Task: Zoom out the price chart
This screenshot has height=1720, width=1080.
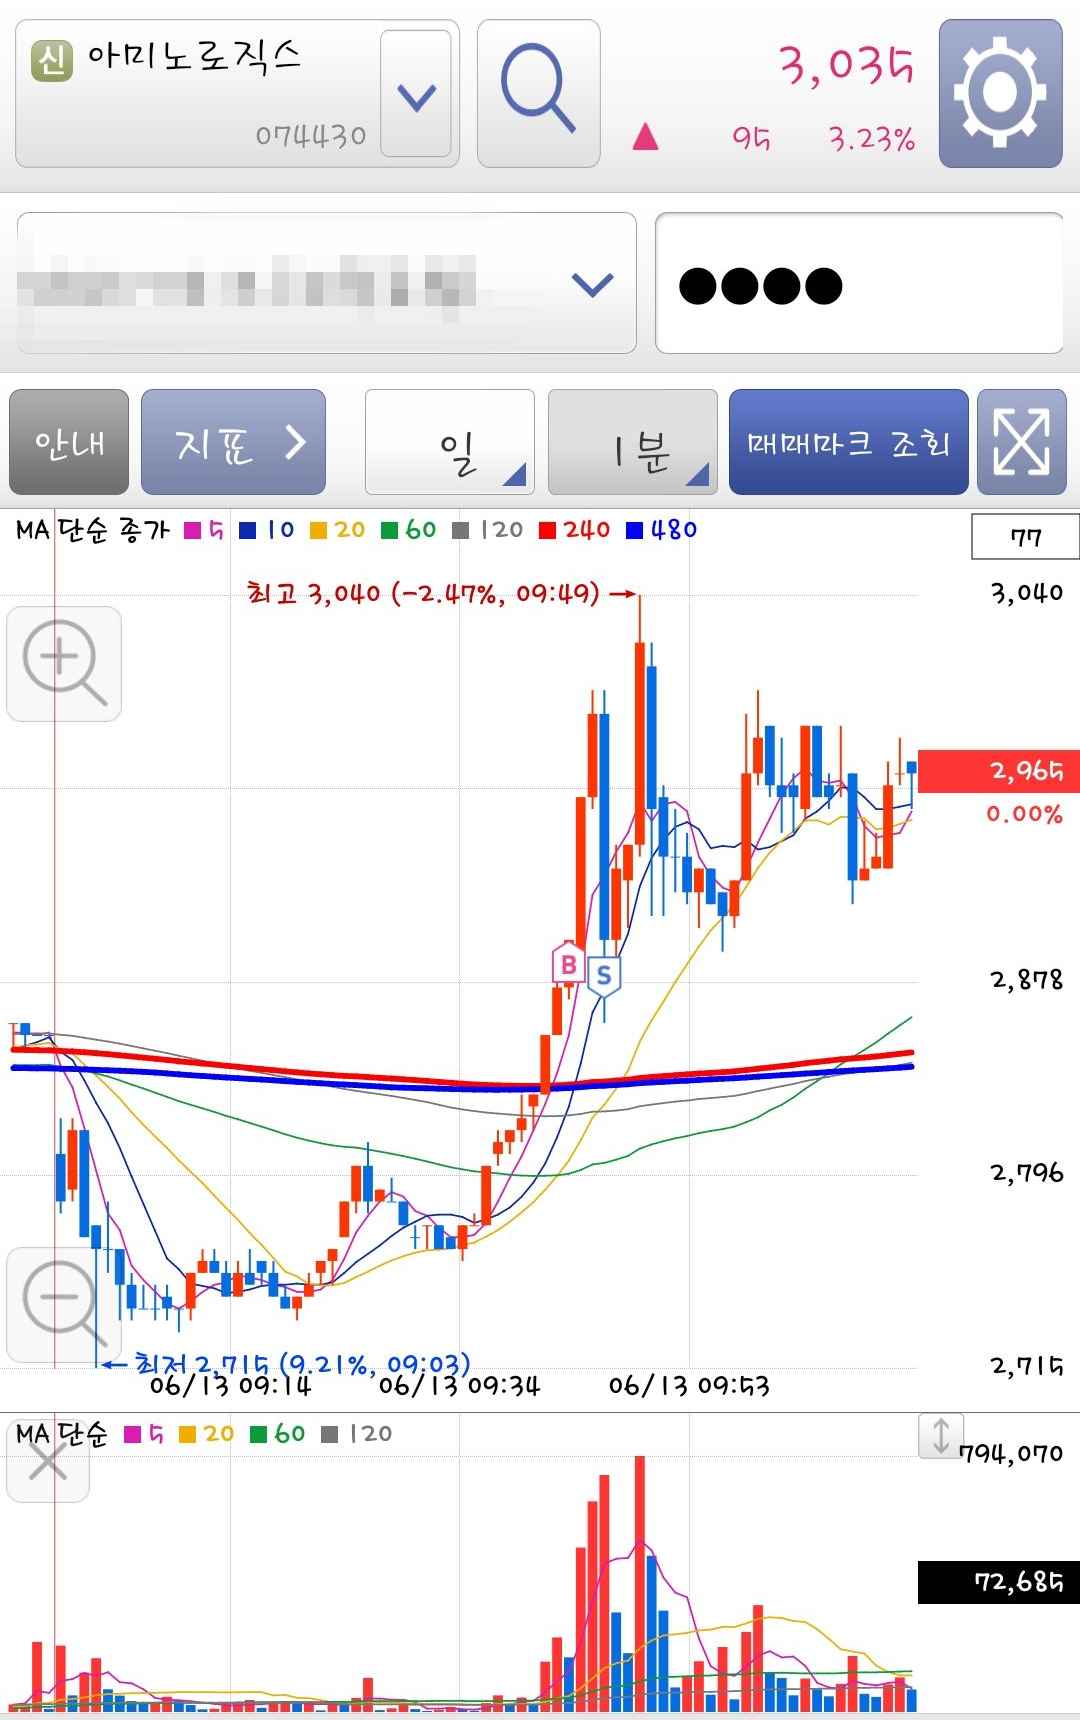Action: 64,1304
